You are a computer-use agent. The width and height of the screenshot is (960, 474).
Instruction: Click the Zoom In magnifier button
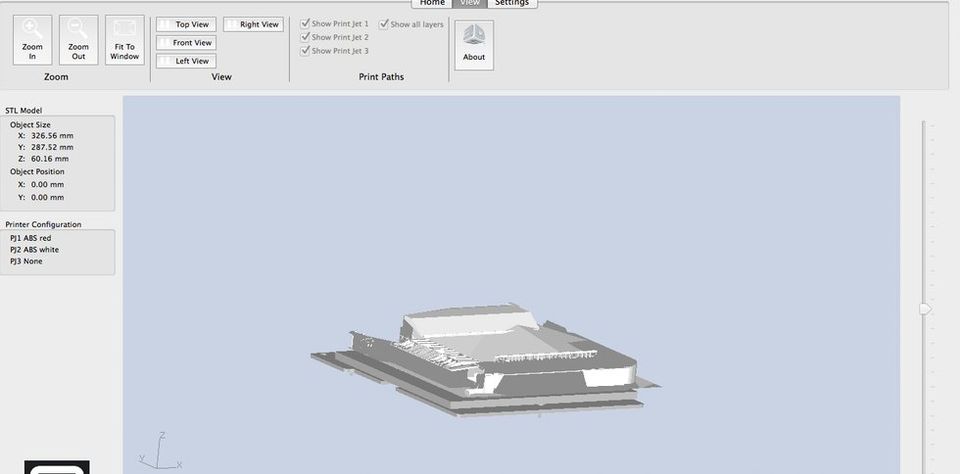pyautogui.click(x=32, y=40)
